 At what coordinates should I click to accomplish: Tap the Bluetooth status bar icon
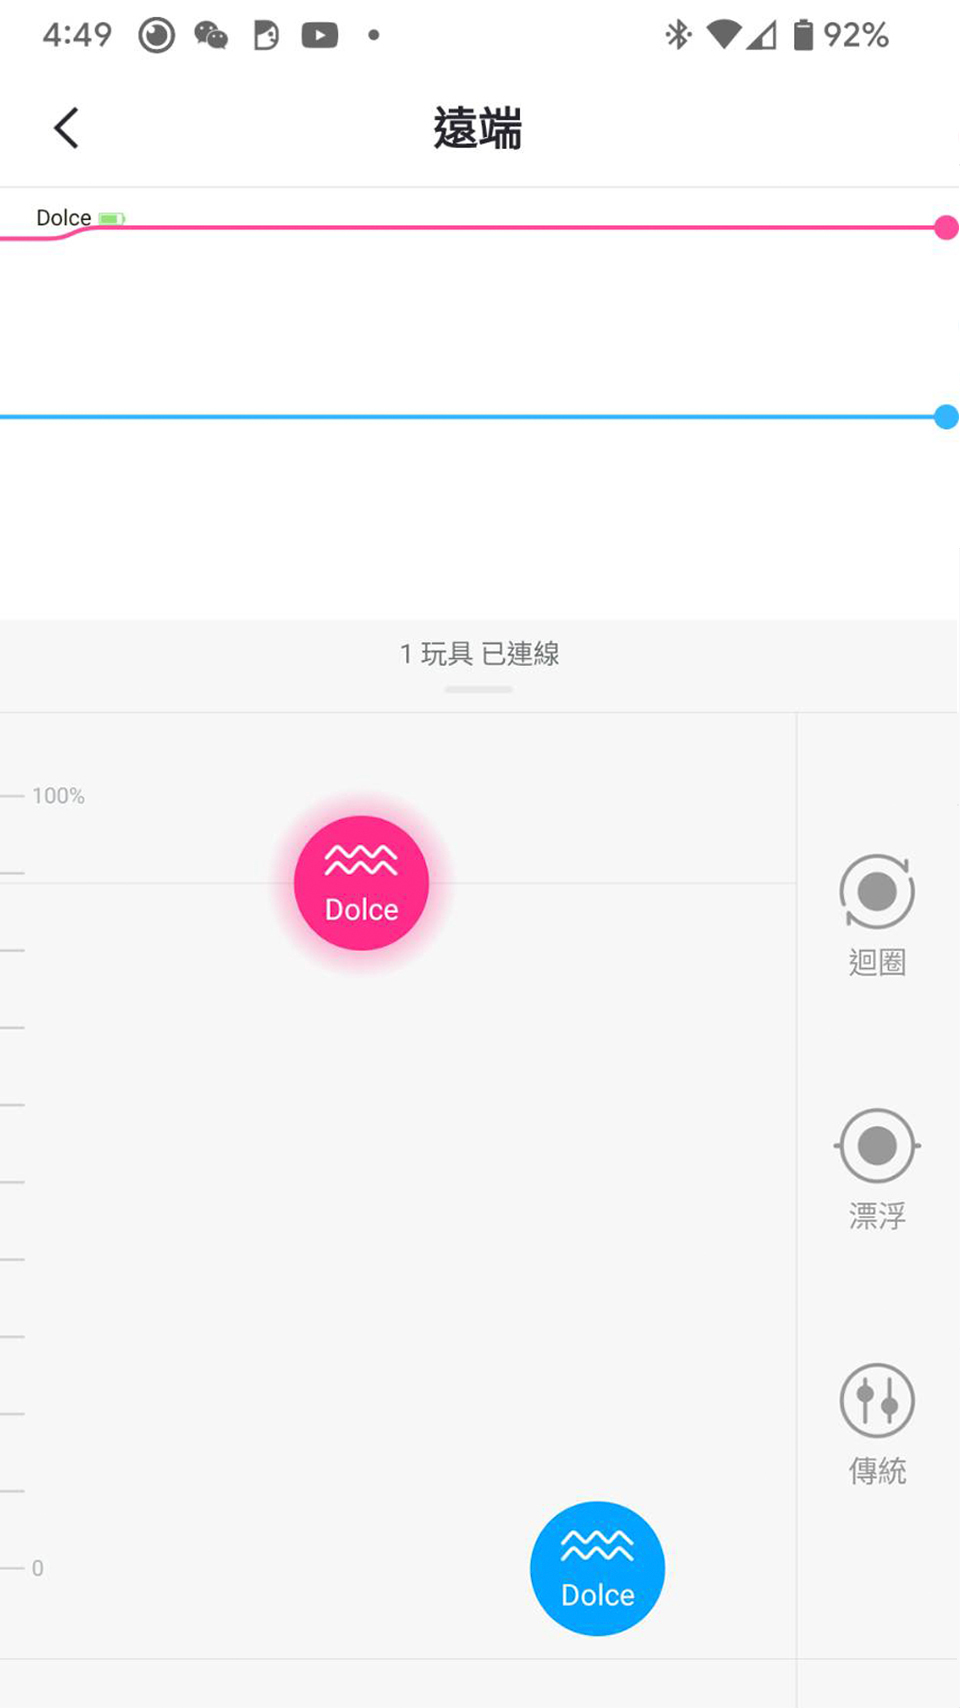(x=678, y=35)
